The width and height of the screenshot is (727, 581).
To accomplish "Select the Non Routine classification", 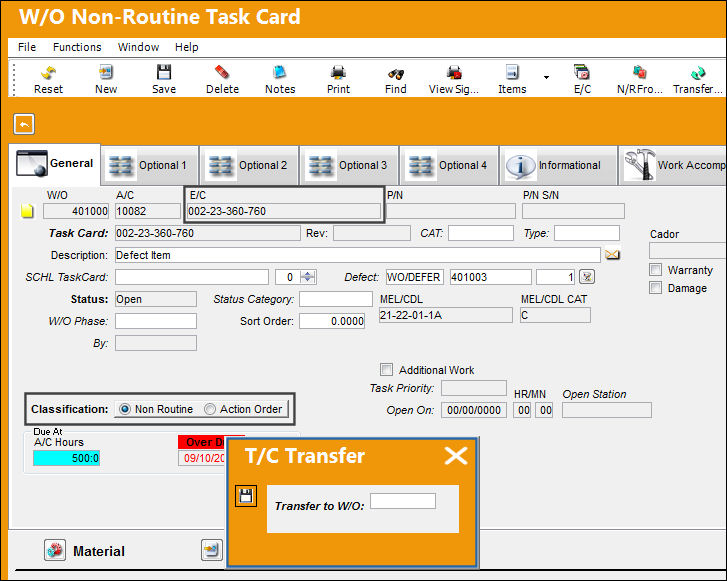I will coord(125,409).
